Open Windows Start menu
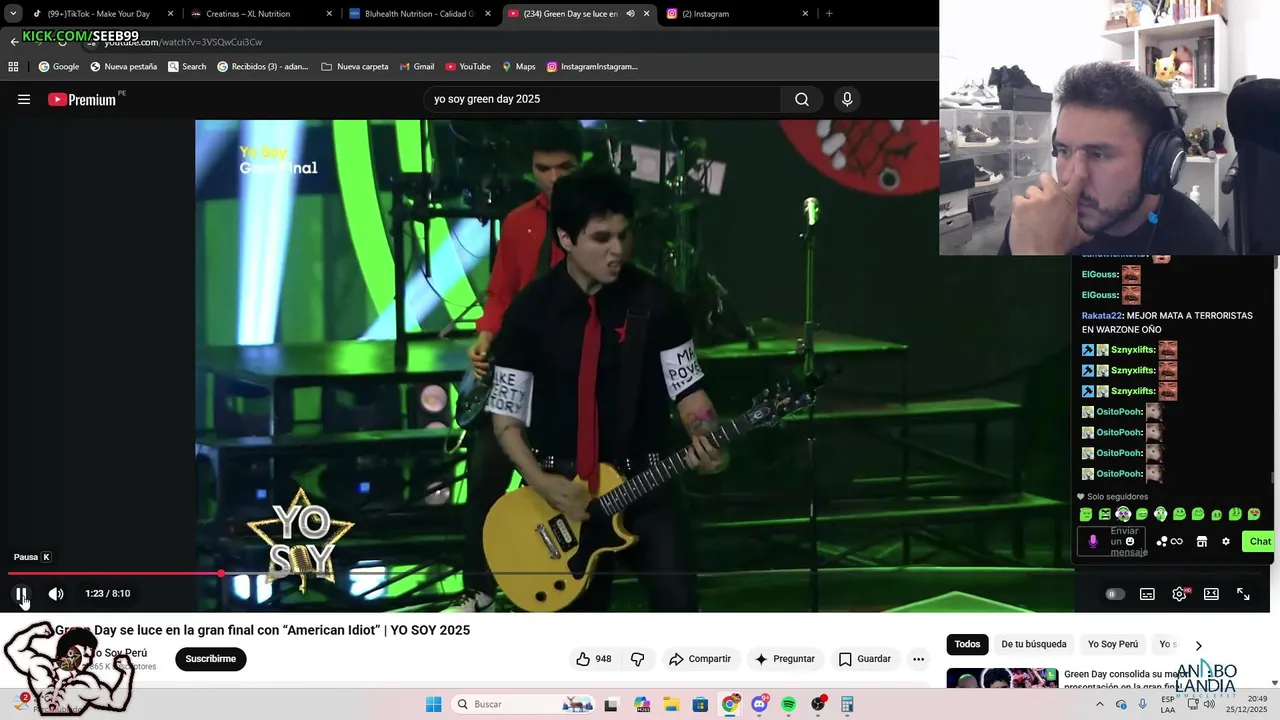 pos(433,704)
